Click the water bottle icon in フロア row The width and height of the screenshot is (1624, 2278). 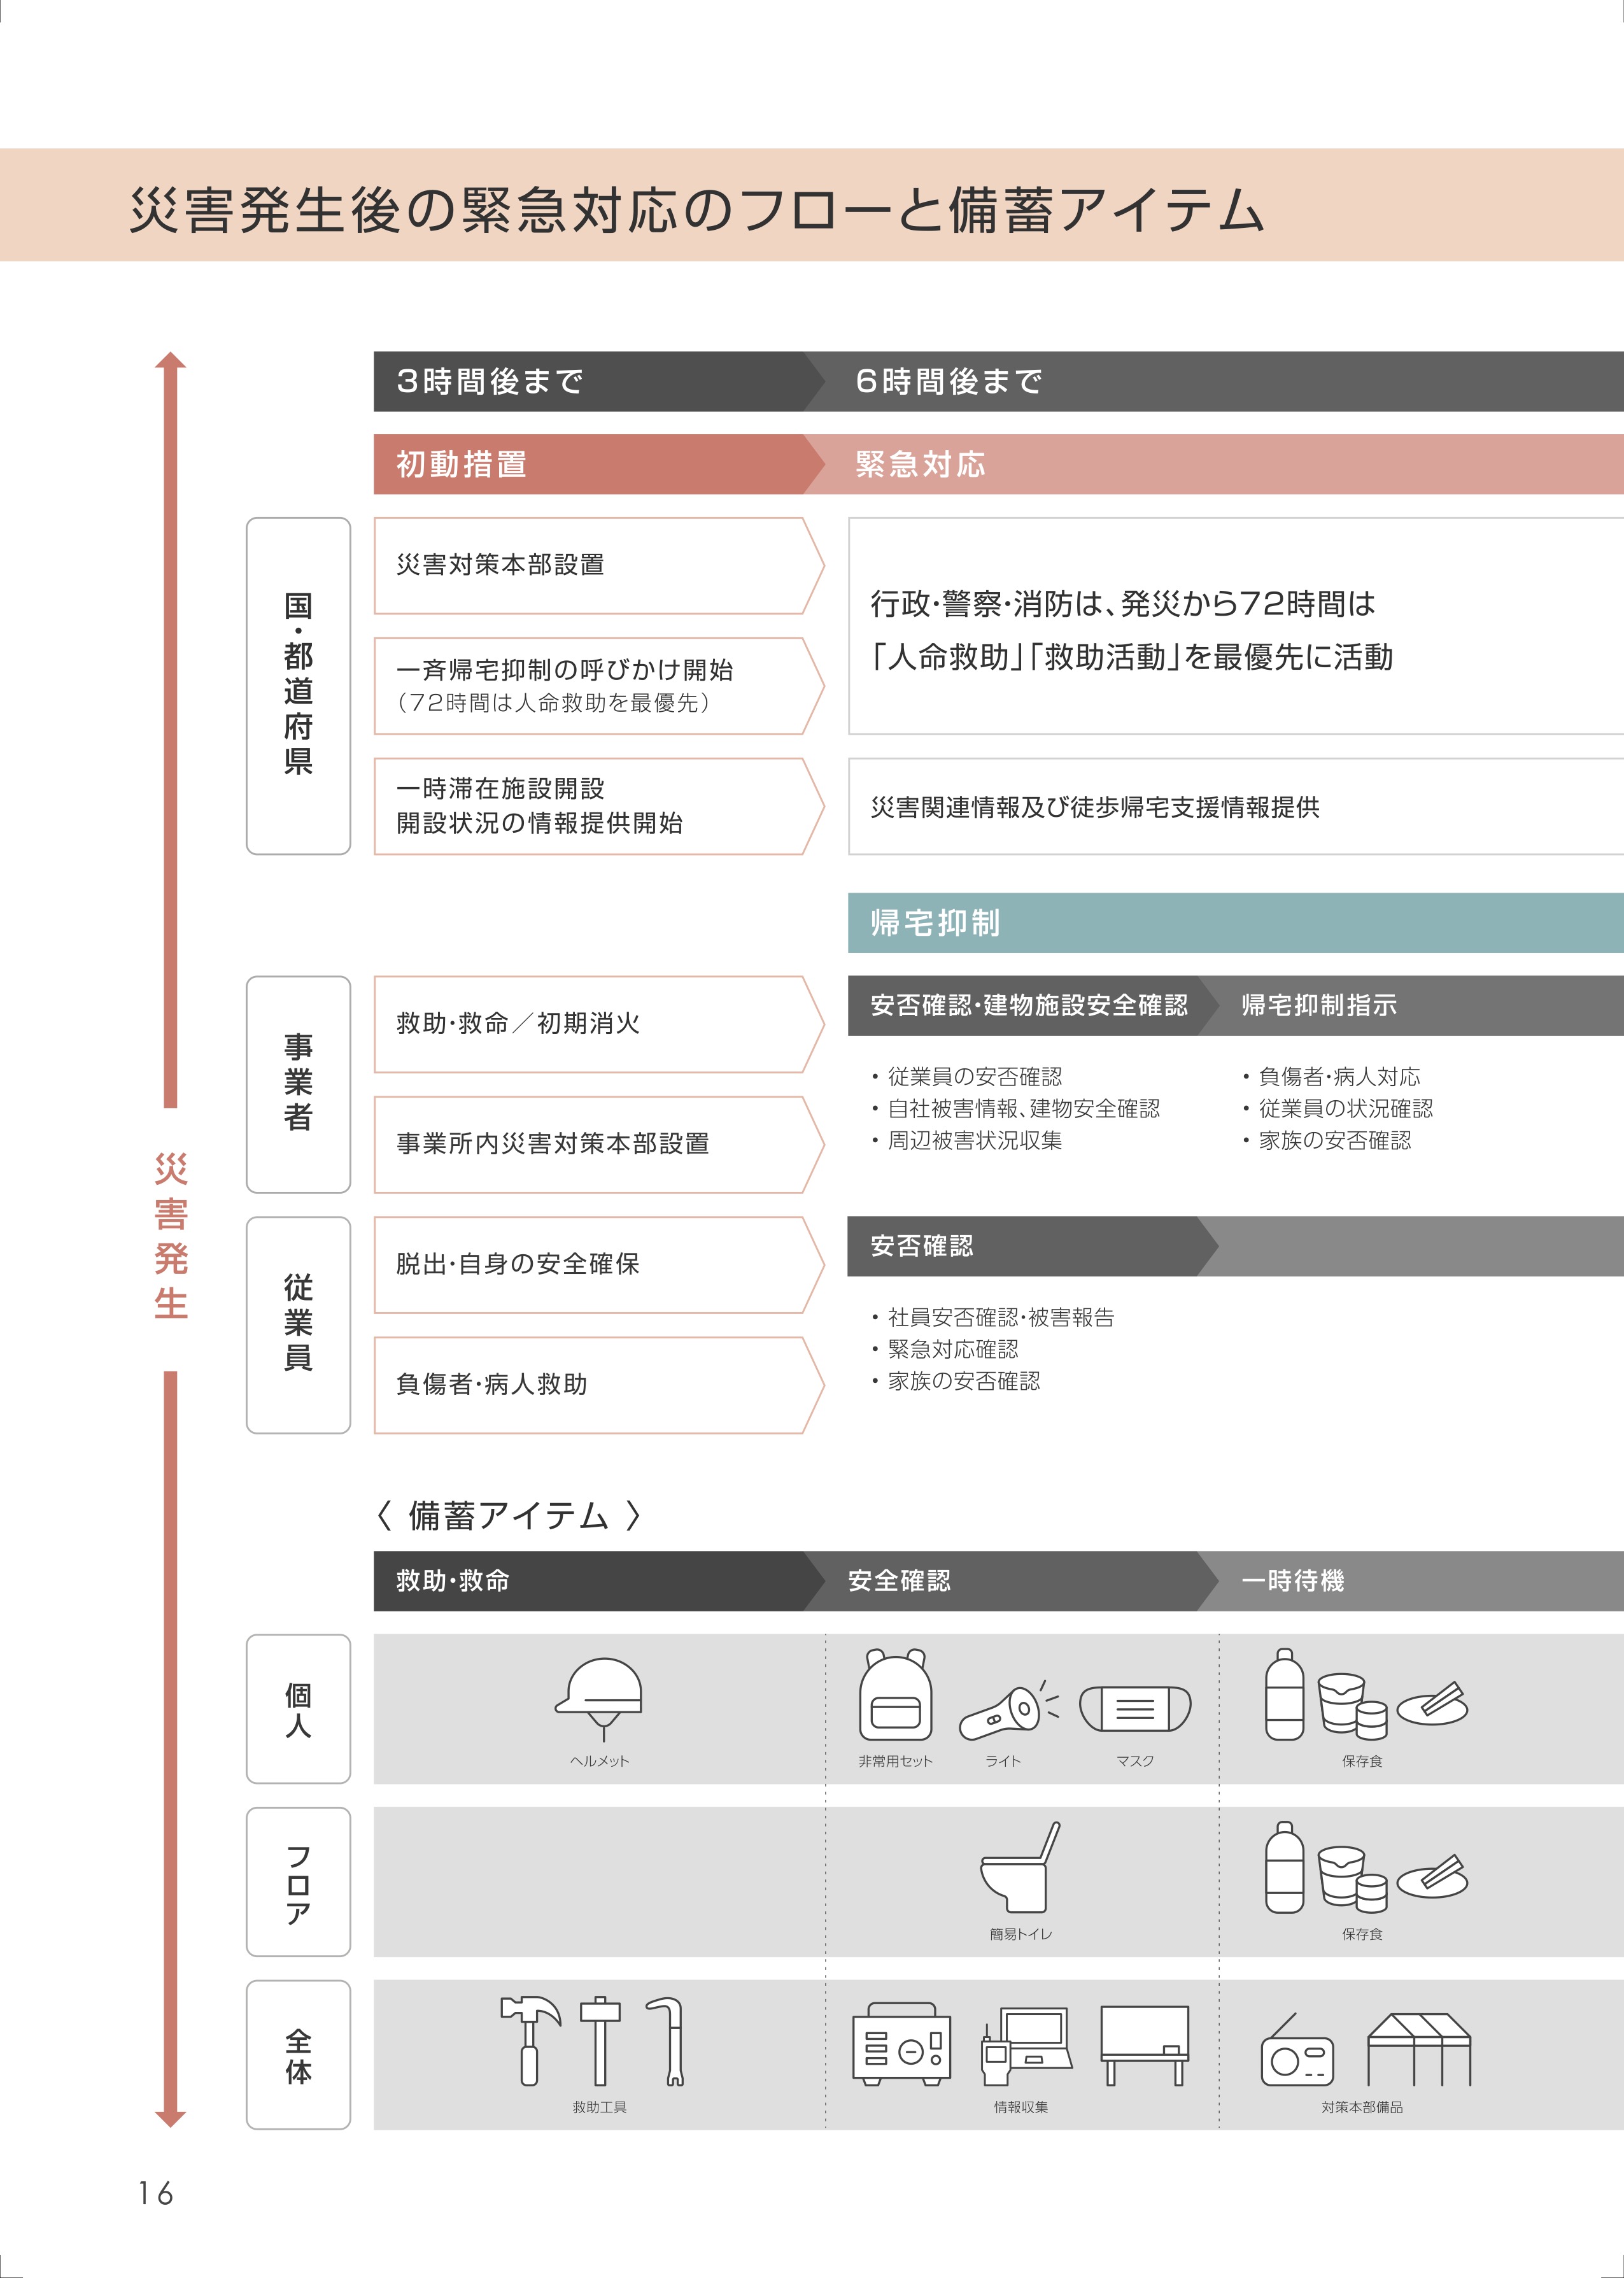point(1284,1867)
